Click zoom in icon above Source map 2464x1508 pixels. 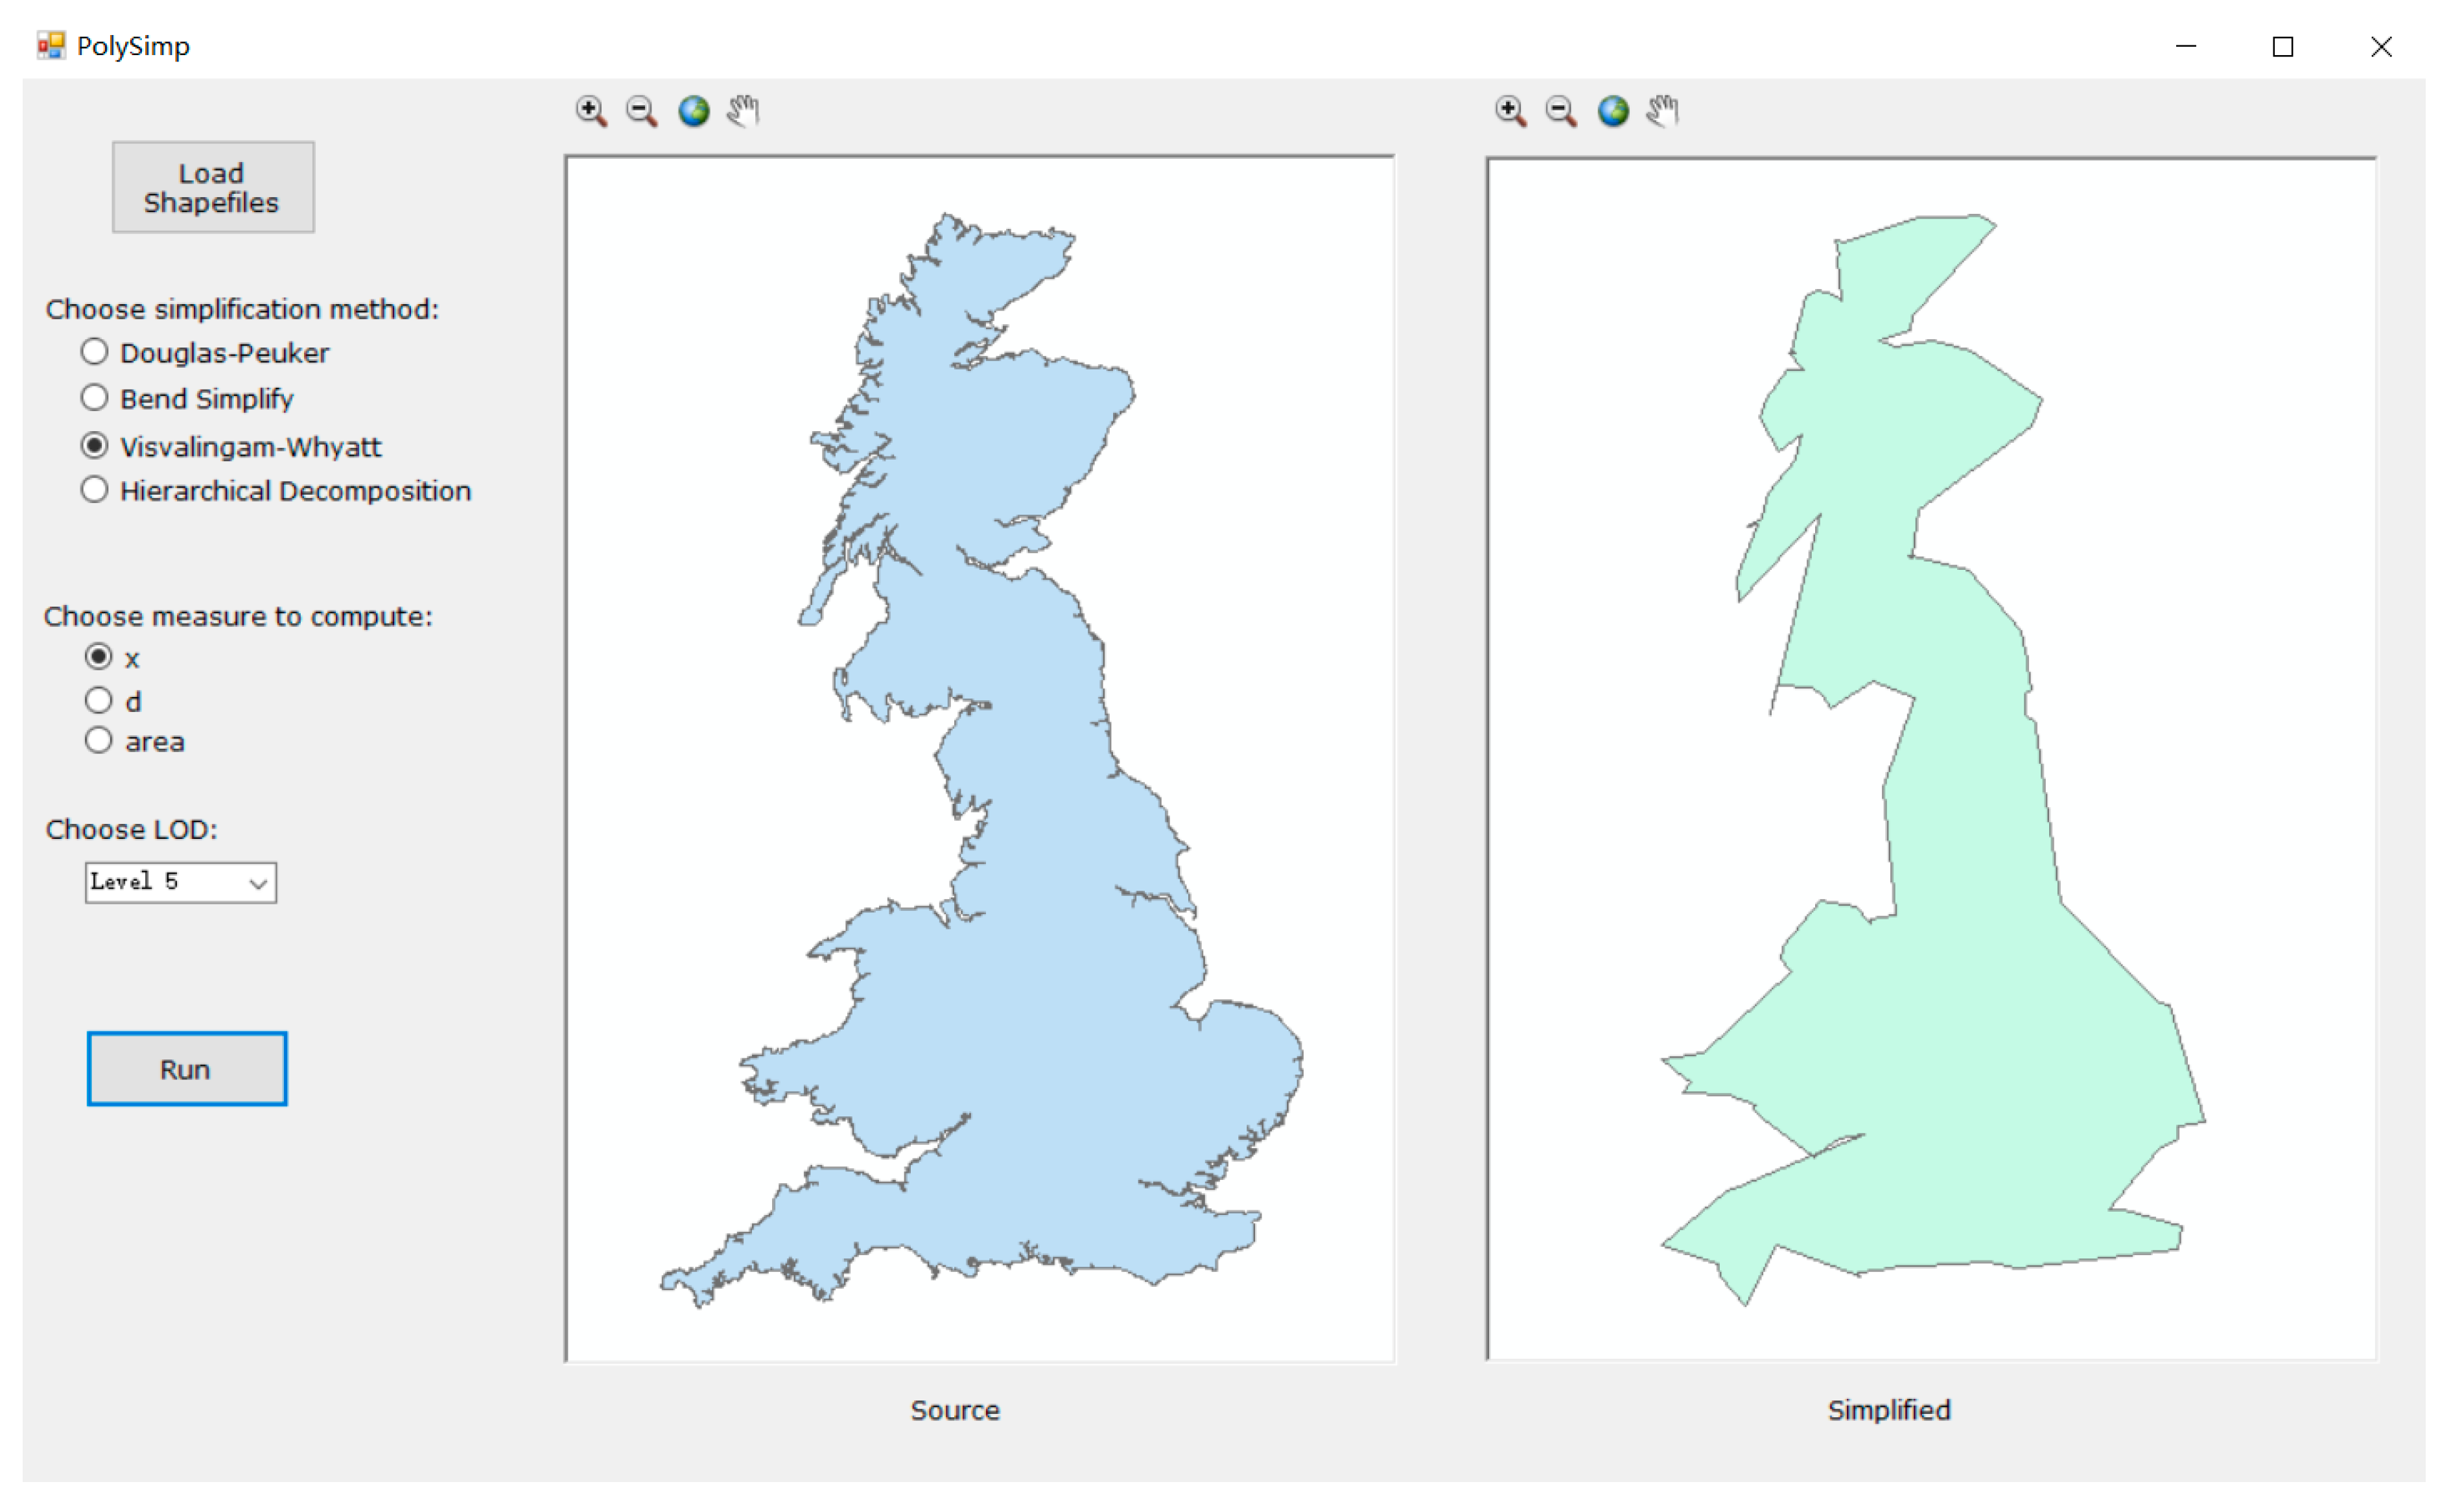(x=591, y=111)
